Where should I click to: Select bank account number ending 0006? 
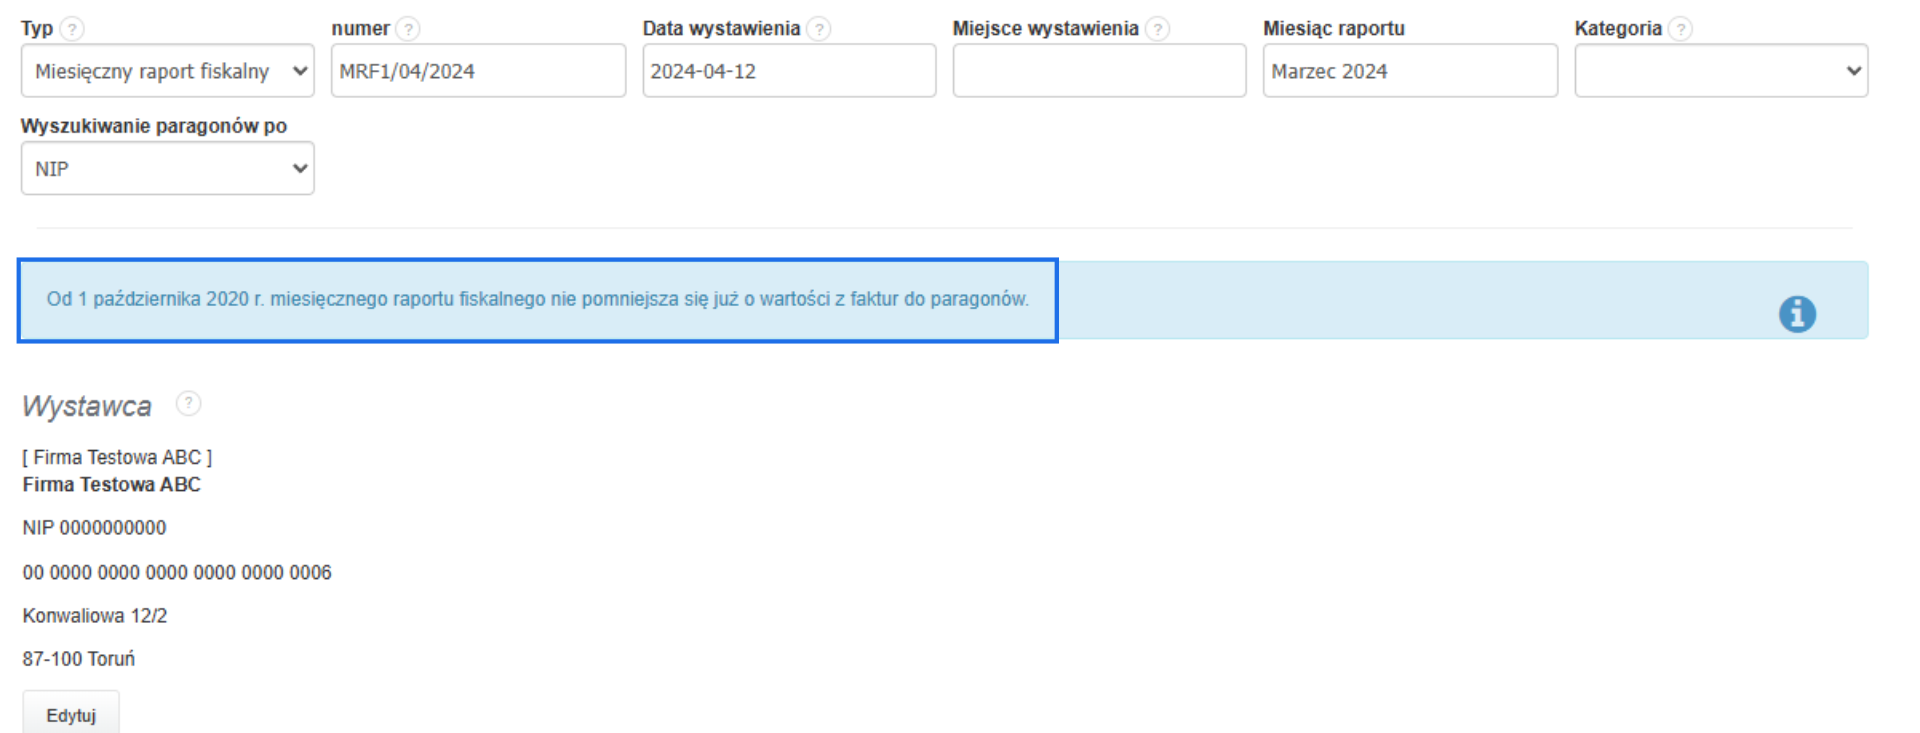pyautogui.click(x=177, y=573)
